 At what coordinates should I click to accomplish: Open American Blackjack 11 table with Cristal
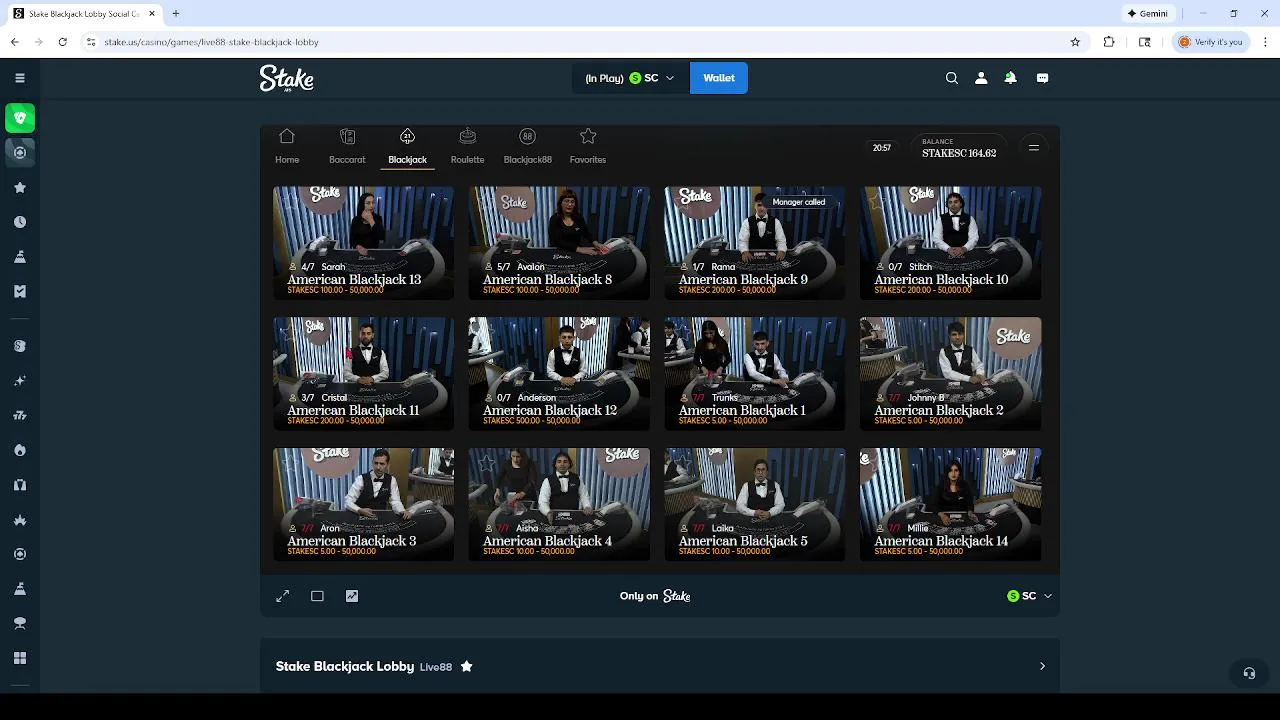(363, 374)
